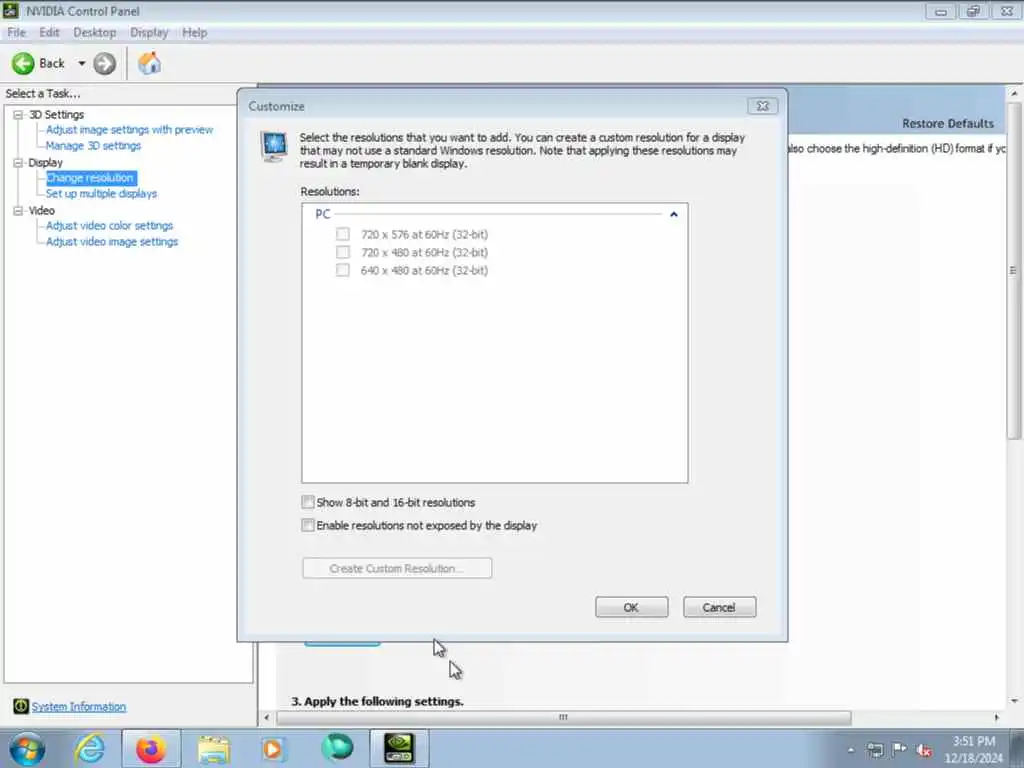
Task: Click the vertical scrollbar thumb at right
Action: coord(1013,270)
